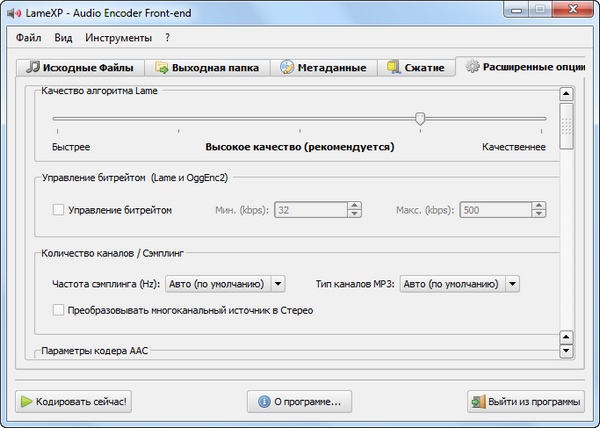Open the Частота сэмплинга (Hz) dropdown

tap(277, 284)
